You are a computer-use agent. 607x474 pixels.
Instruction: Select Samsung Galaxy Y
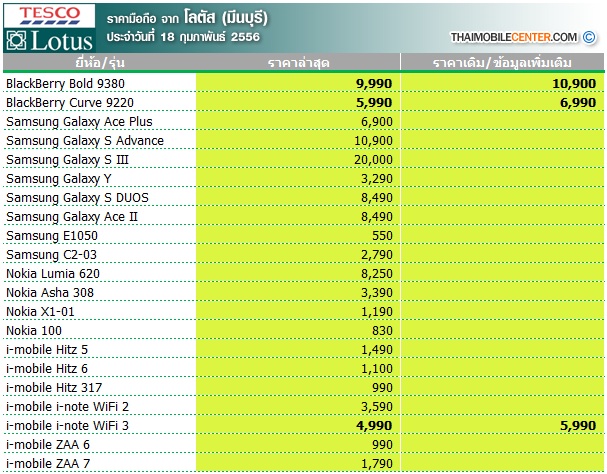[x=59, y=179]
